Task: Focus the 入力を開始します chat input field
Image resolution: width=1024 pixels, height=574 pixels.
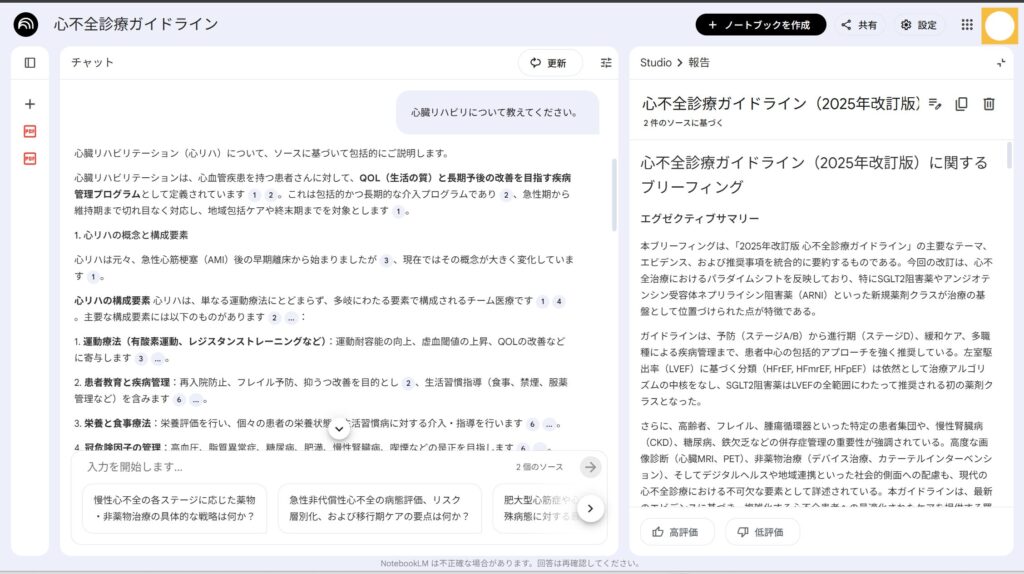Action: coord(290,467)
